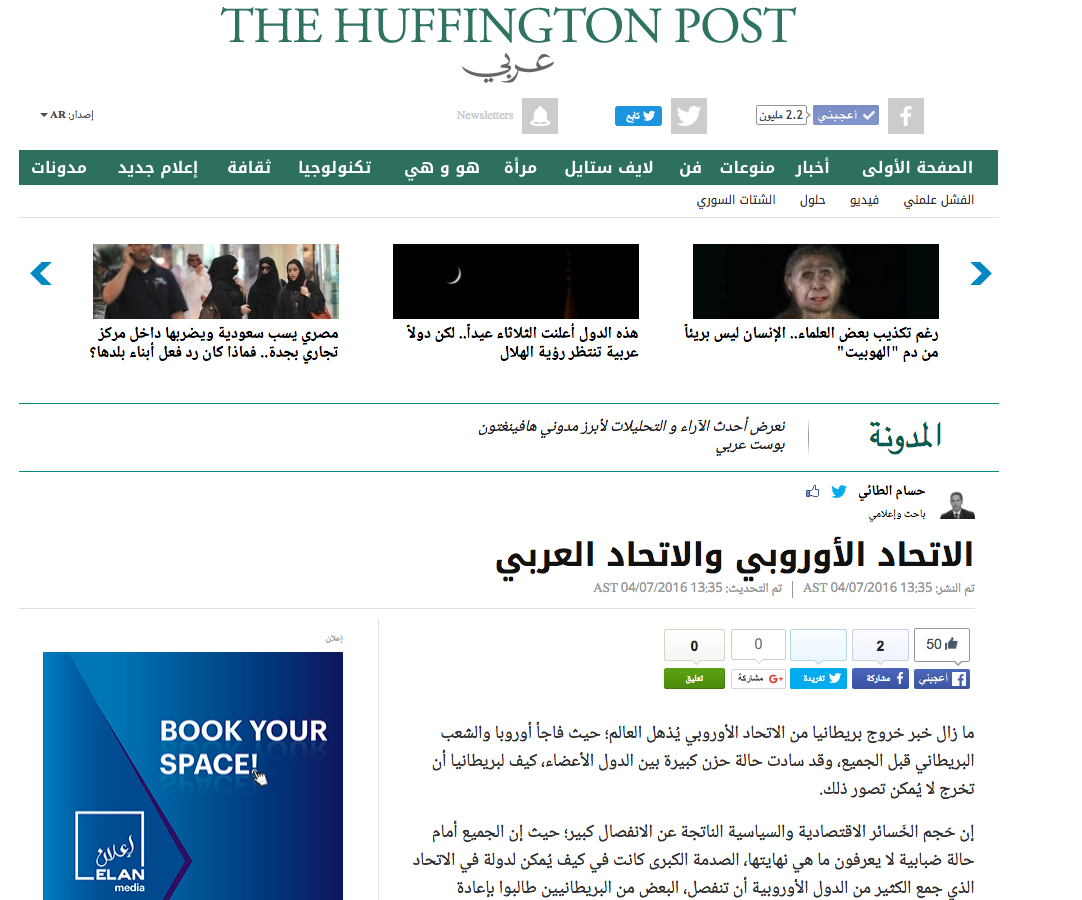The image size is (1082, 900).
Task: Click the article title الاتحاد الأوروبي والاتحاد العربي
Action: coord(734,556)
